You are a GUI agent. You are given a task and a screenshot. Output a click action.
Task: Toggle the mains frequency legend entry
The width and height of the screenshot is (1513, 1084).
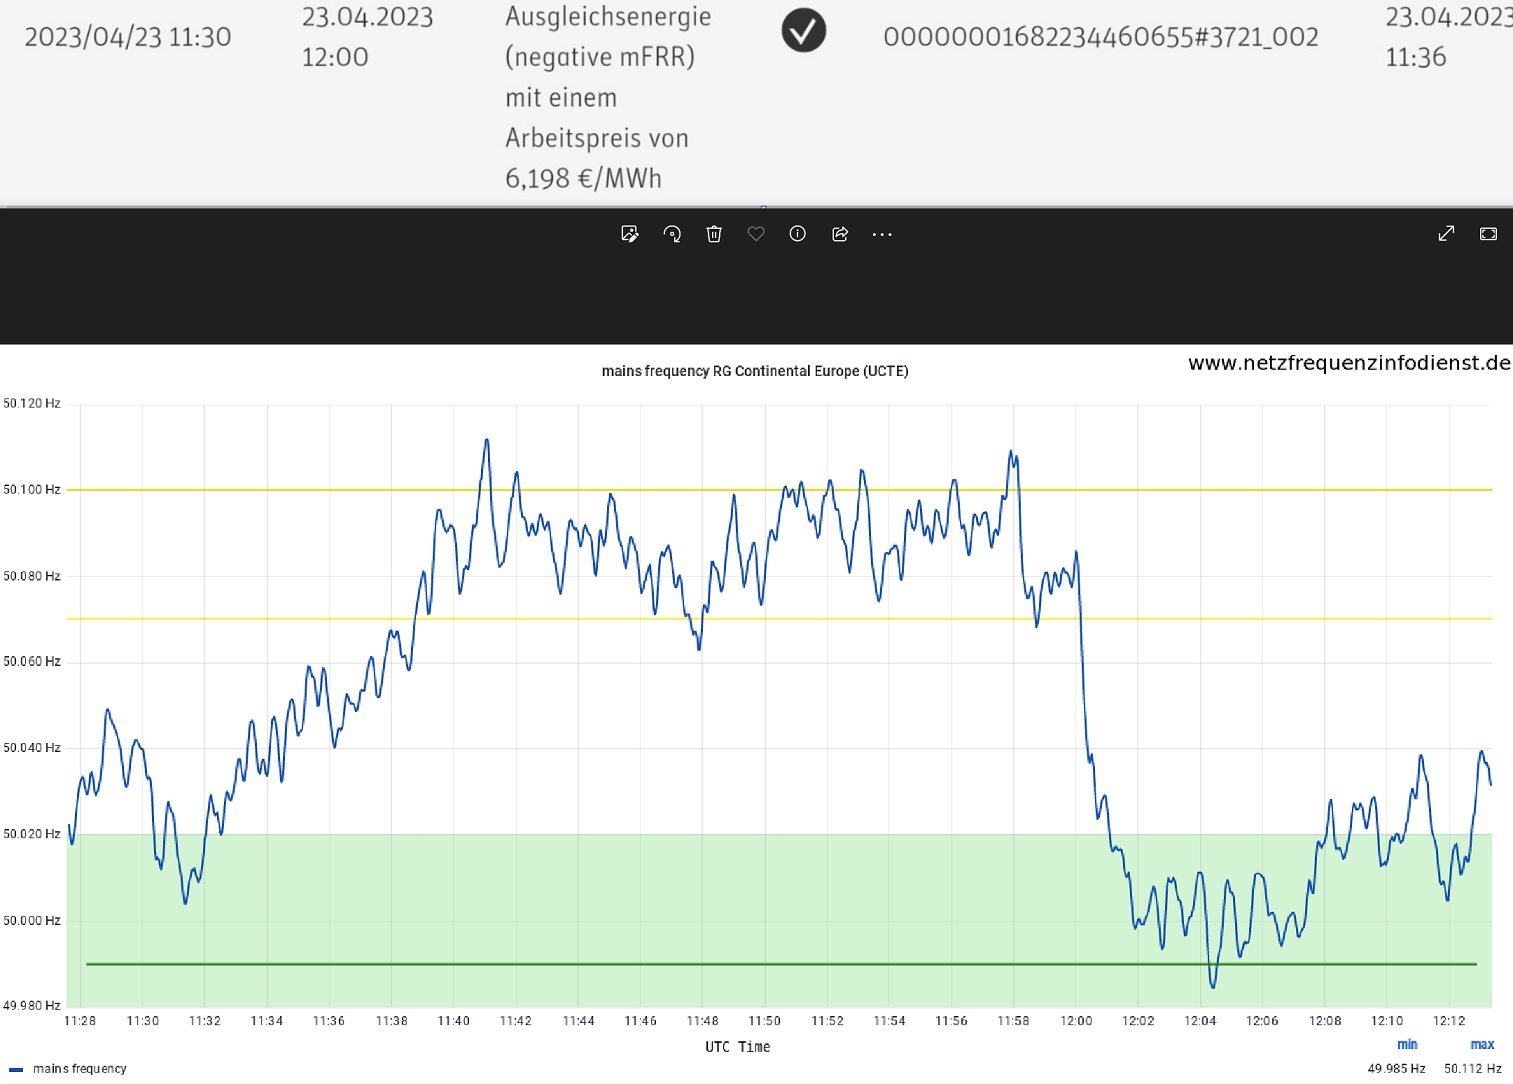tap(79, 1069)
